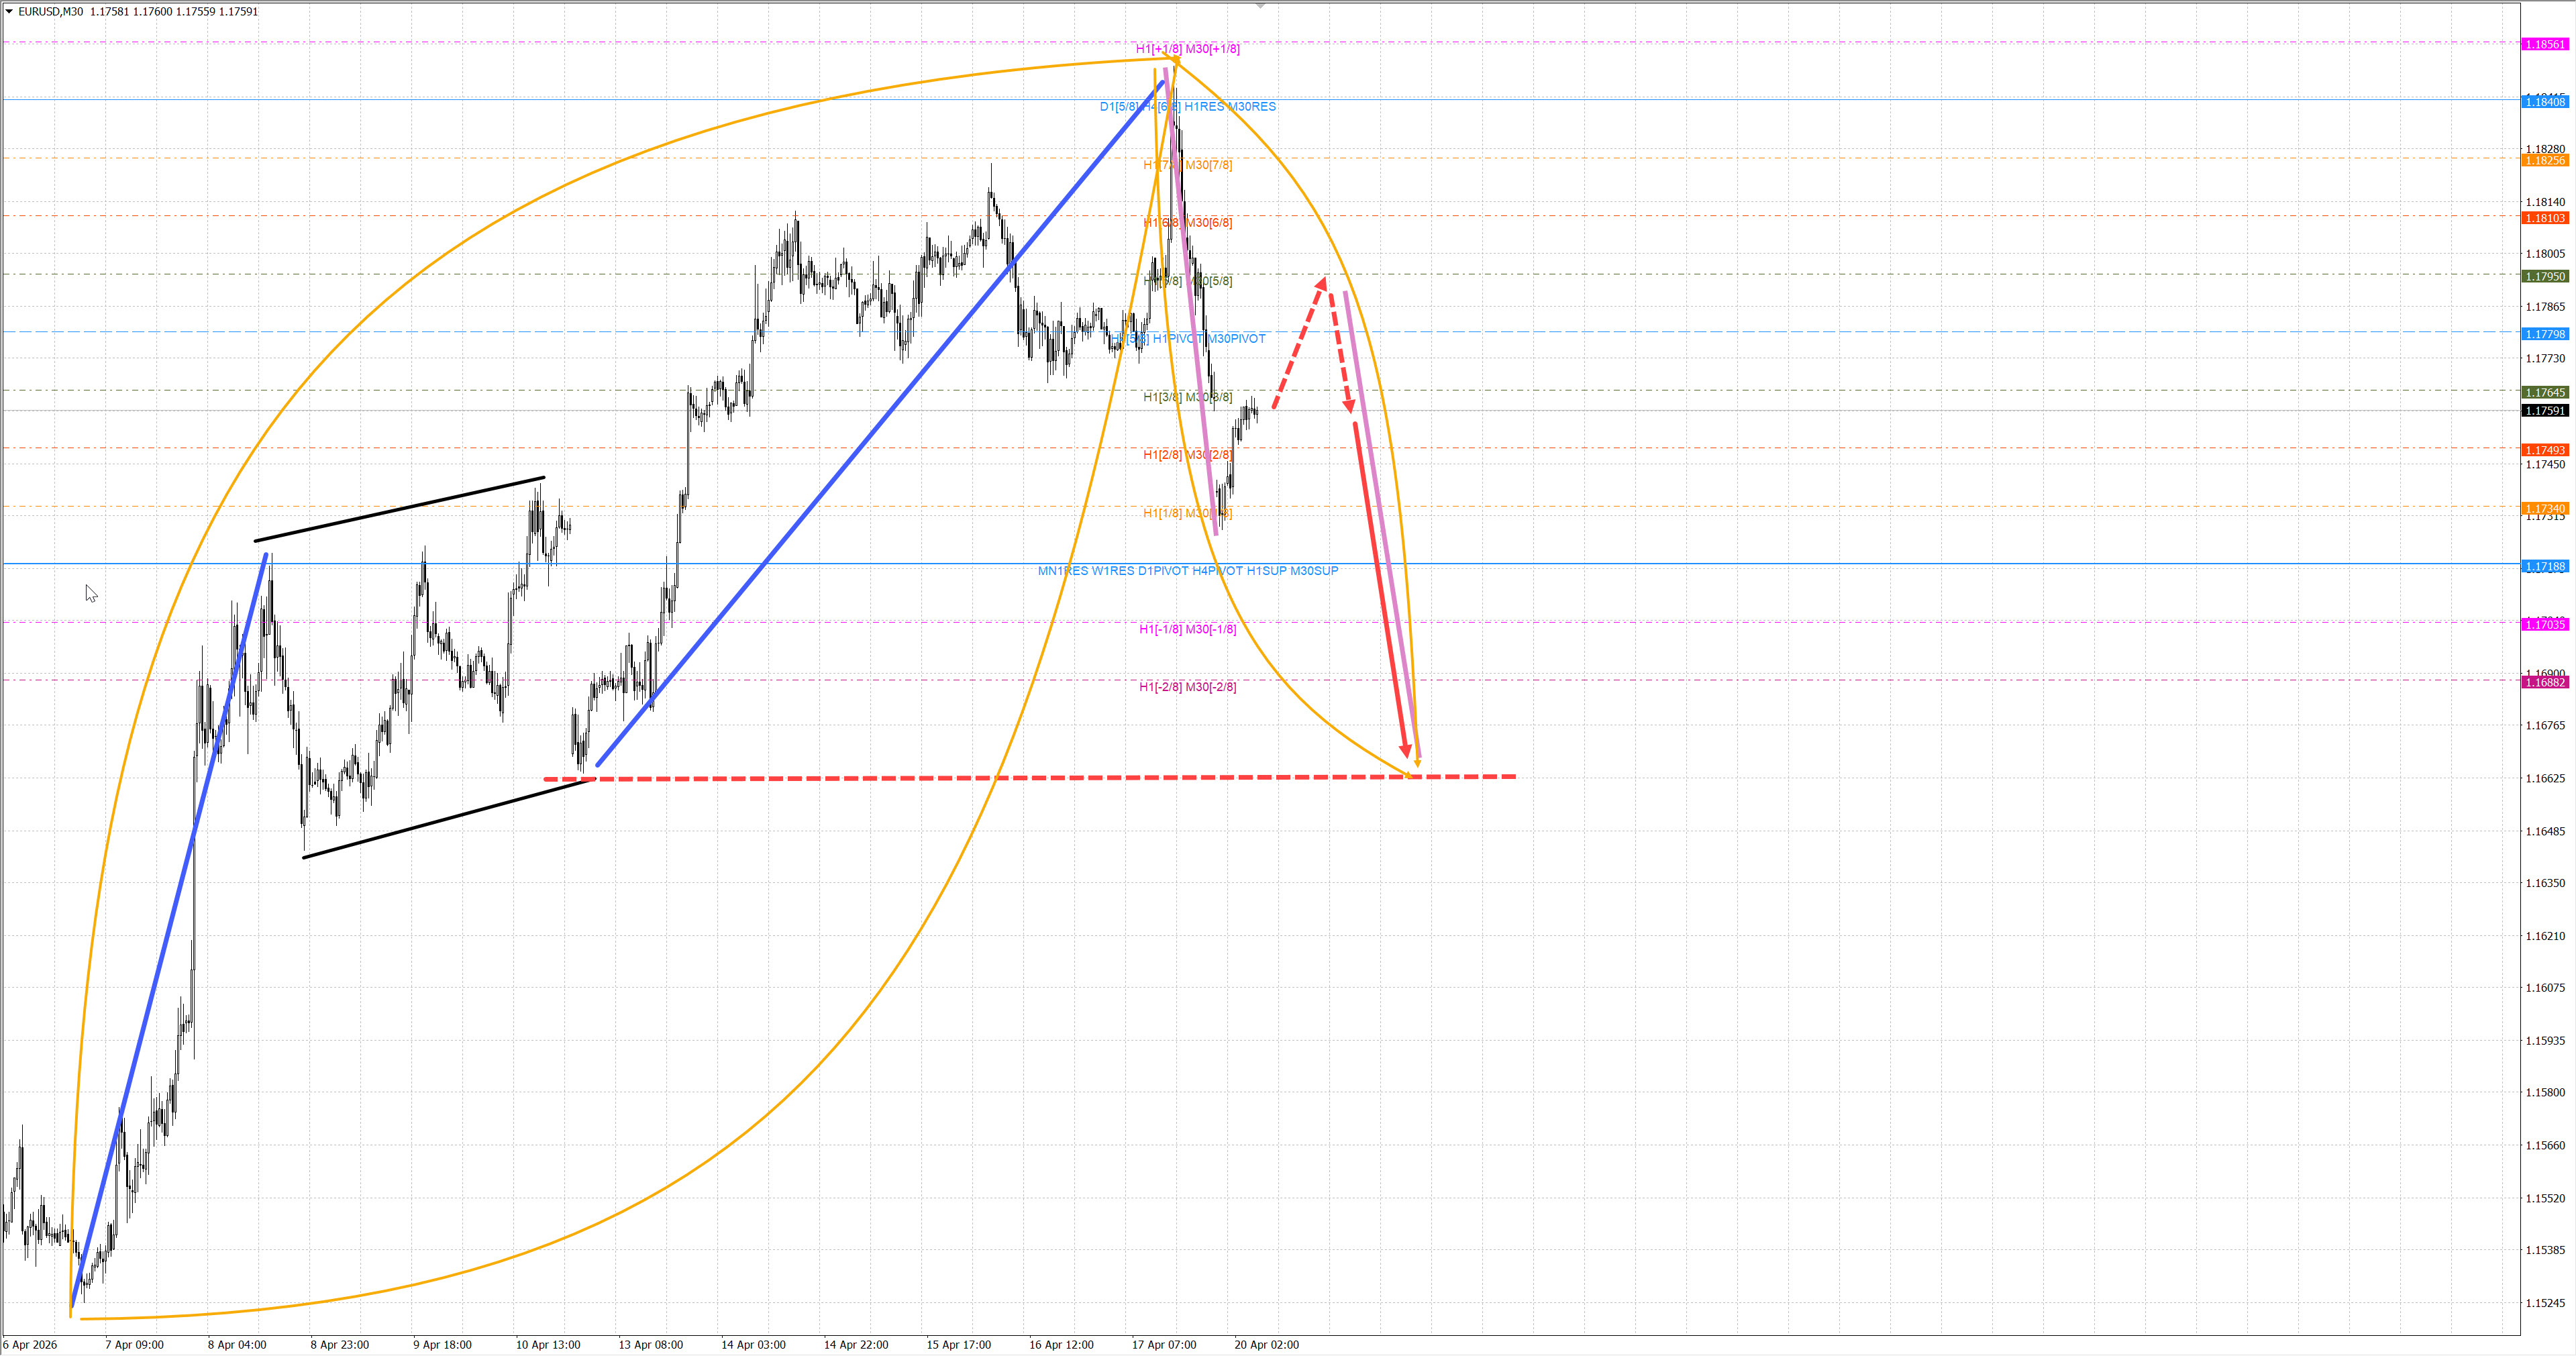Viewport: 2576px width, 1356px height.
Task: Click the 8 Apr 04:00 time label
Action: [237, 1345]
